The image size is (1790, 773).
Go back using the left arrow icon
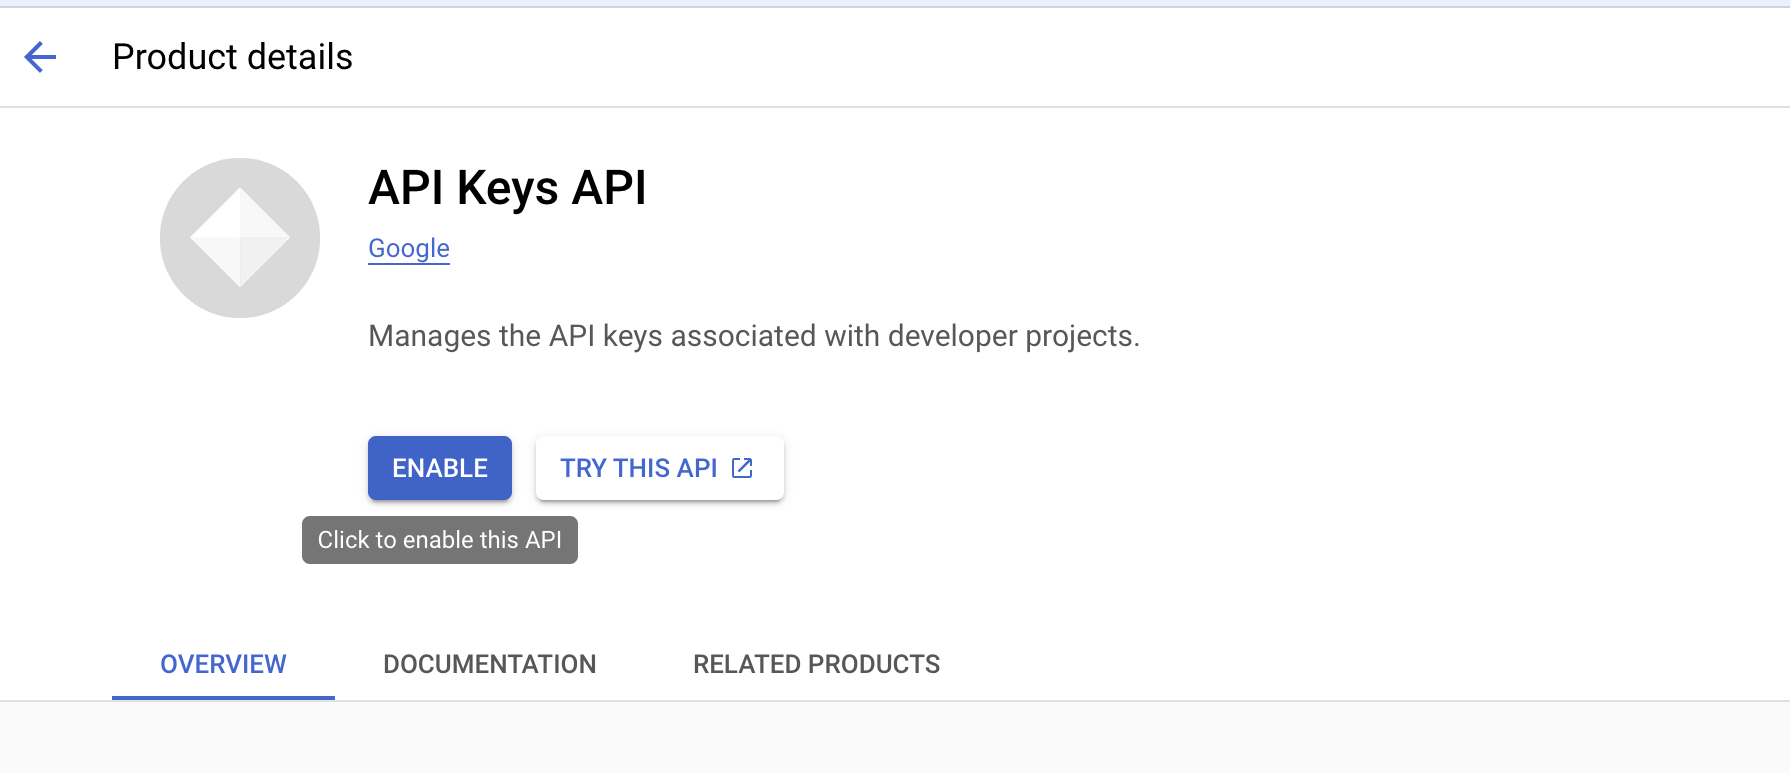pos(40,57)
